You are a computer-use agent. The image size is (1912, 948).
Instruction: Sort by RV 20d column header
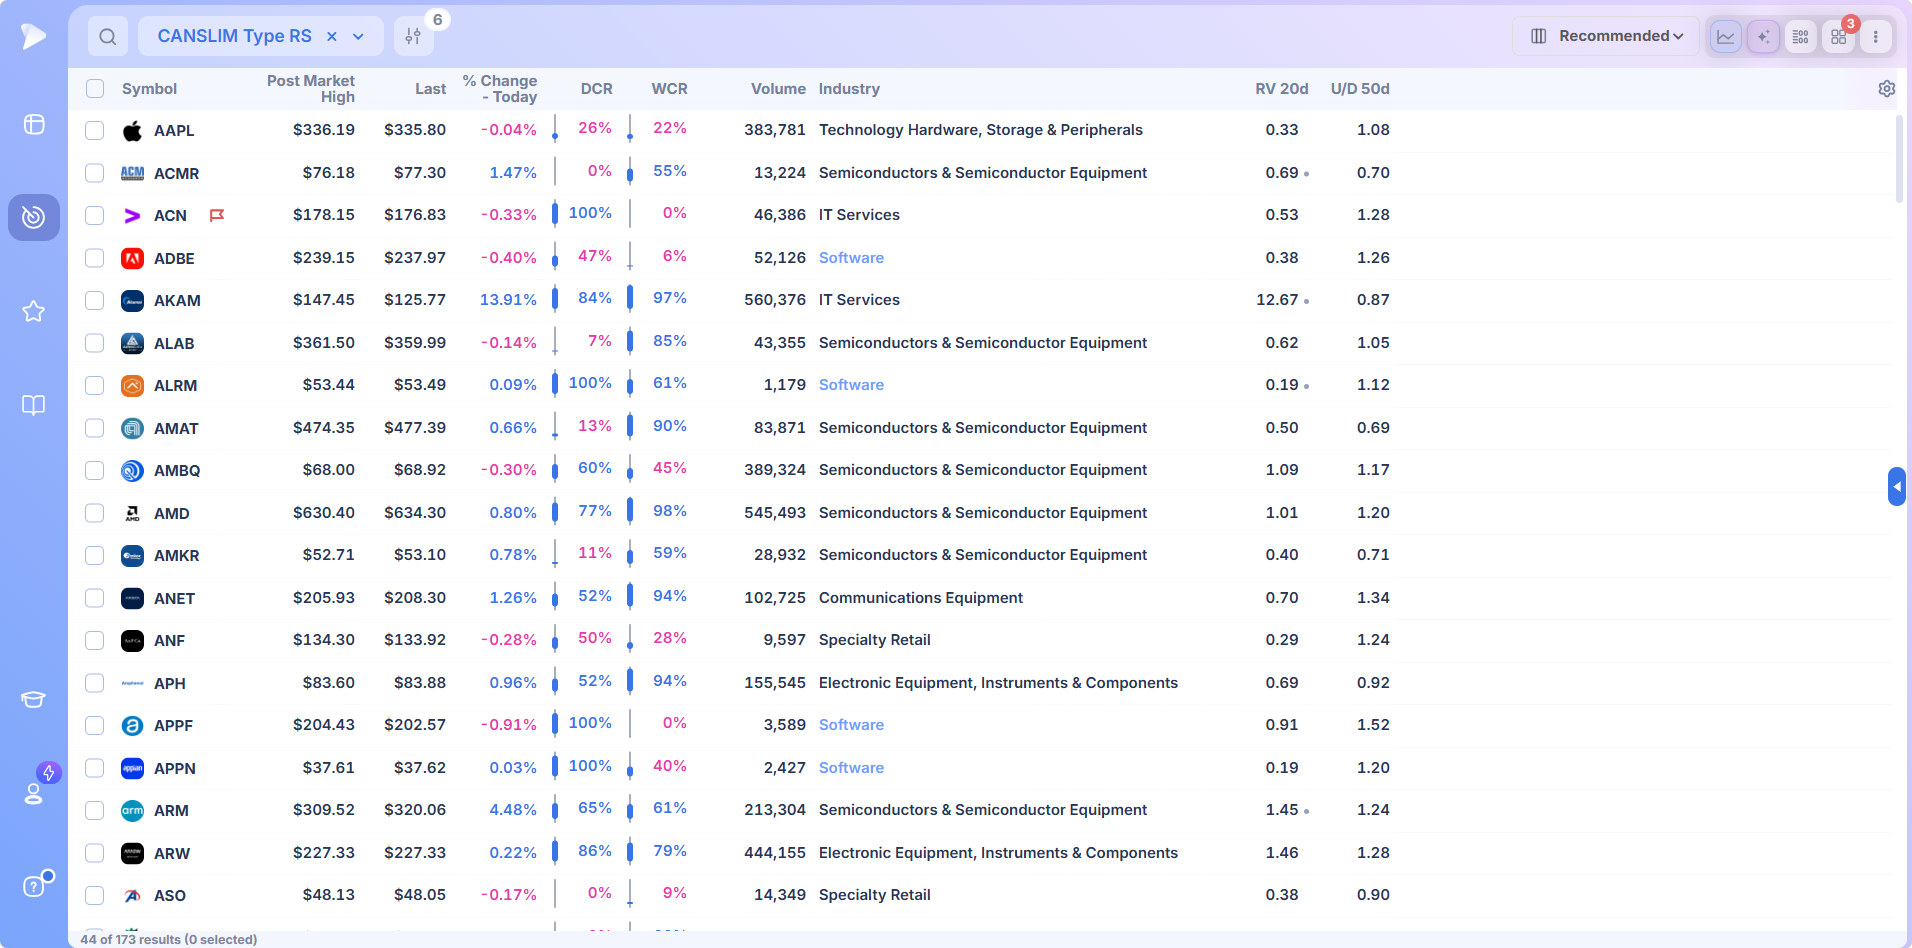tap(1282, 89)
